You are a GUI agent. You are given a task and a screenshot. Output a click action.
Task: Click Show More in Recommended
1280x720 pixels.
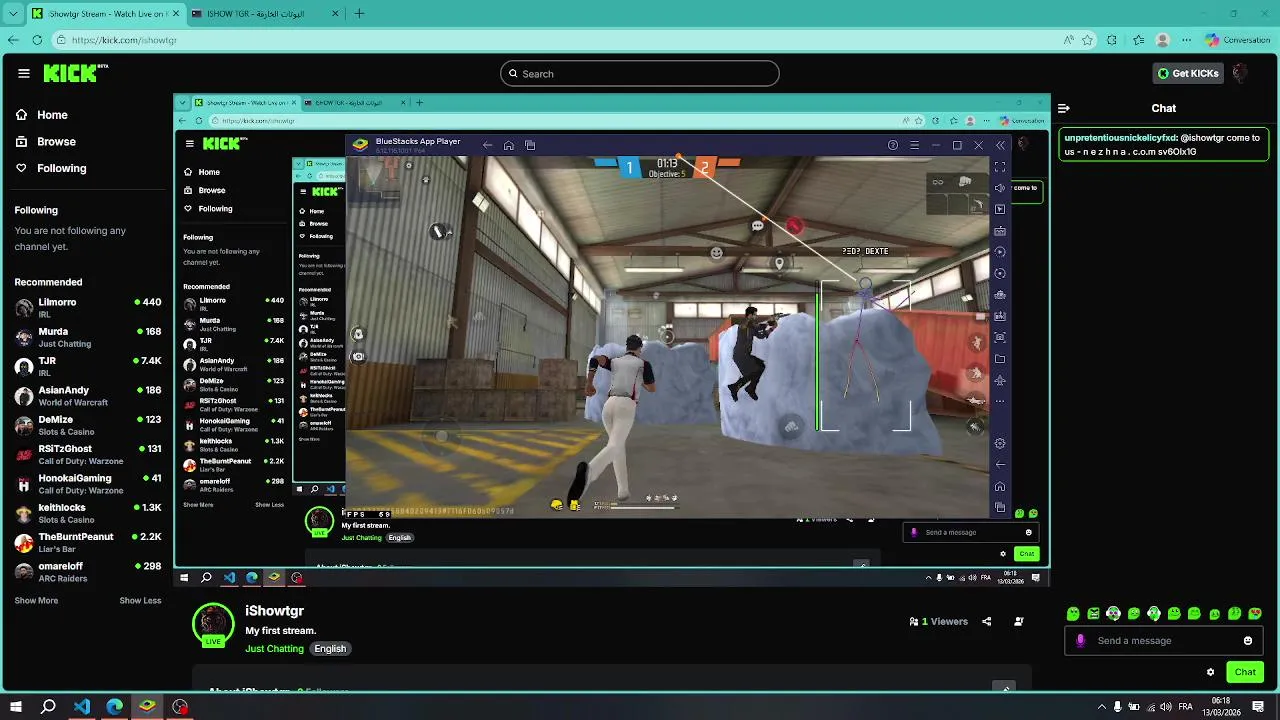(x=36, y=600)
